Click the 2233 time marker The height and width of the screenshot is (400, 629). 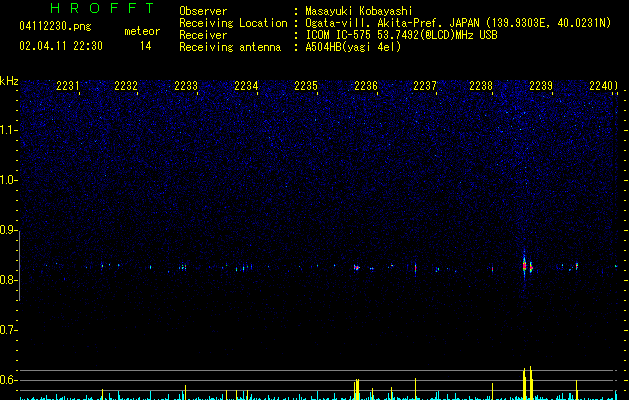point(186,86)
